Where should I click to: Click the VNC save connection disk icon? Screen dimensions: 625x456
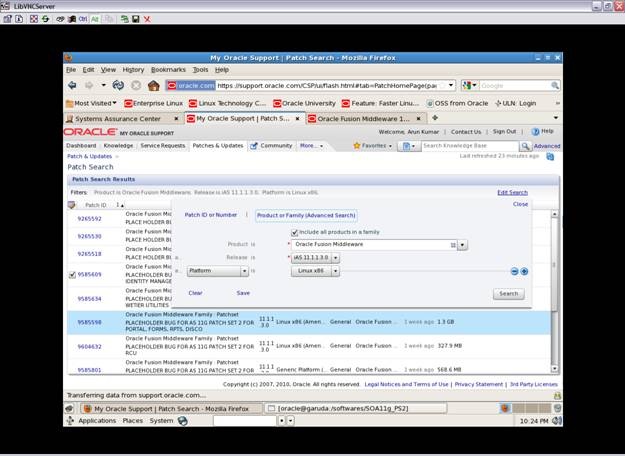[x=136, y=19]
